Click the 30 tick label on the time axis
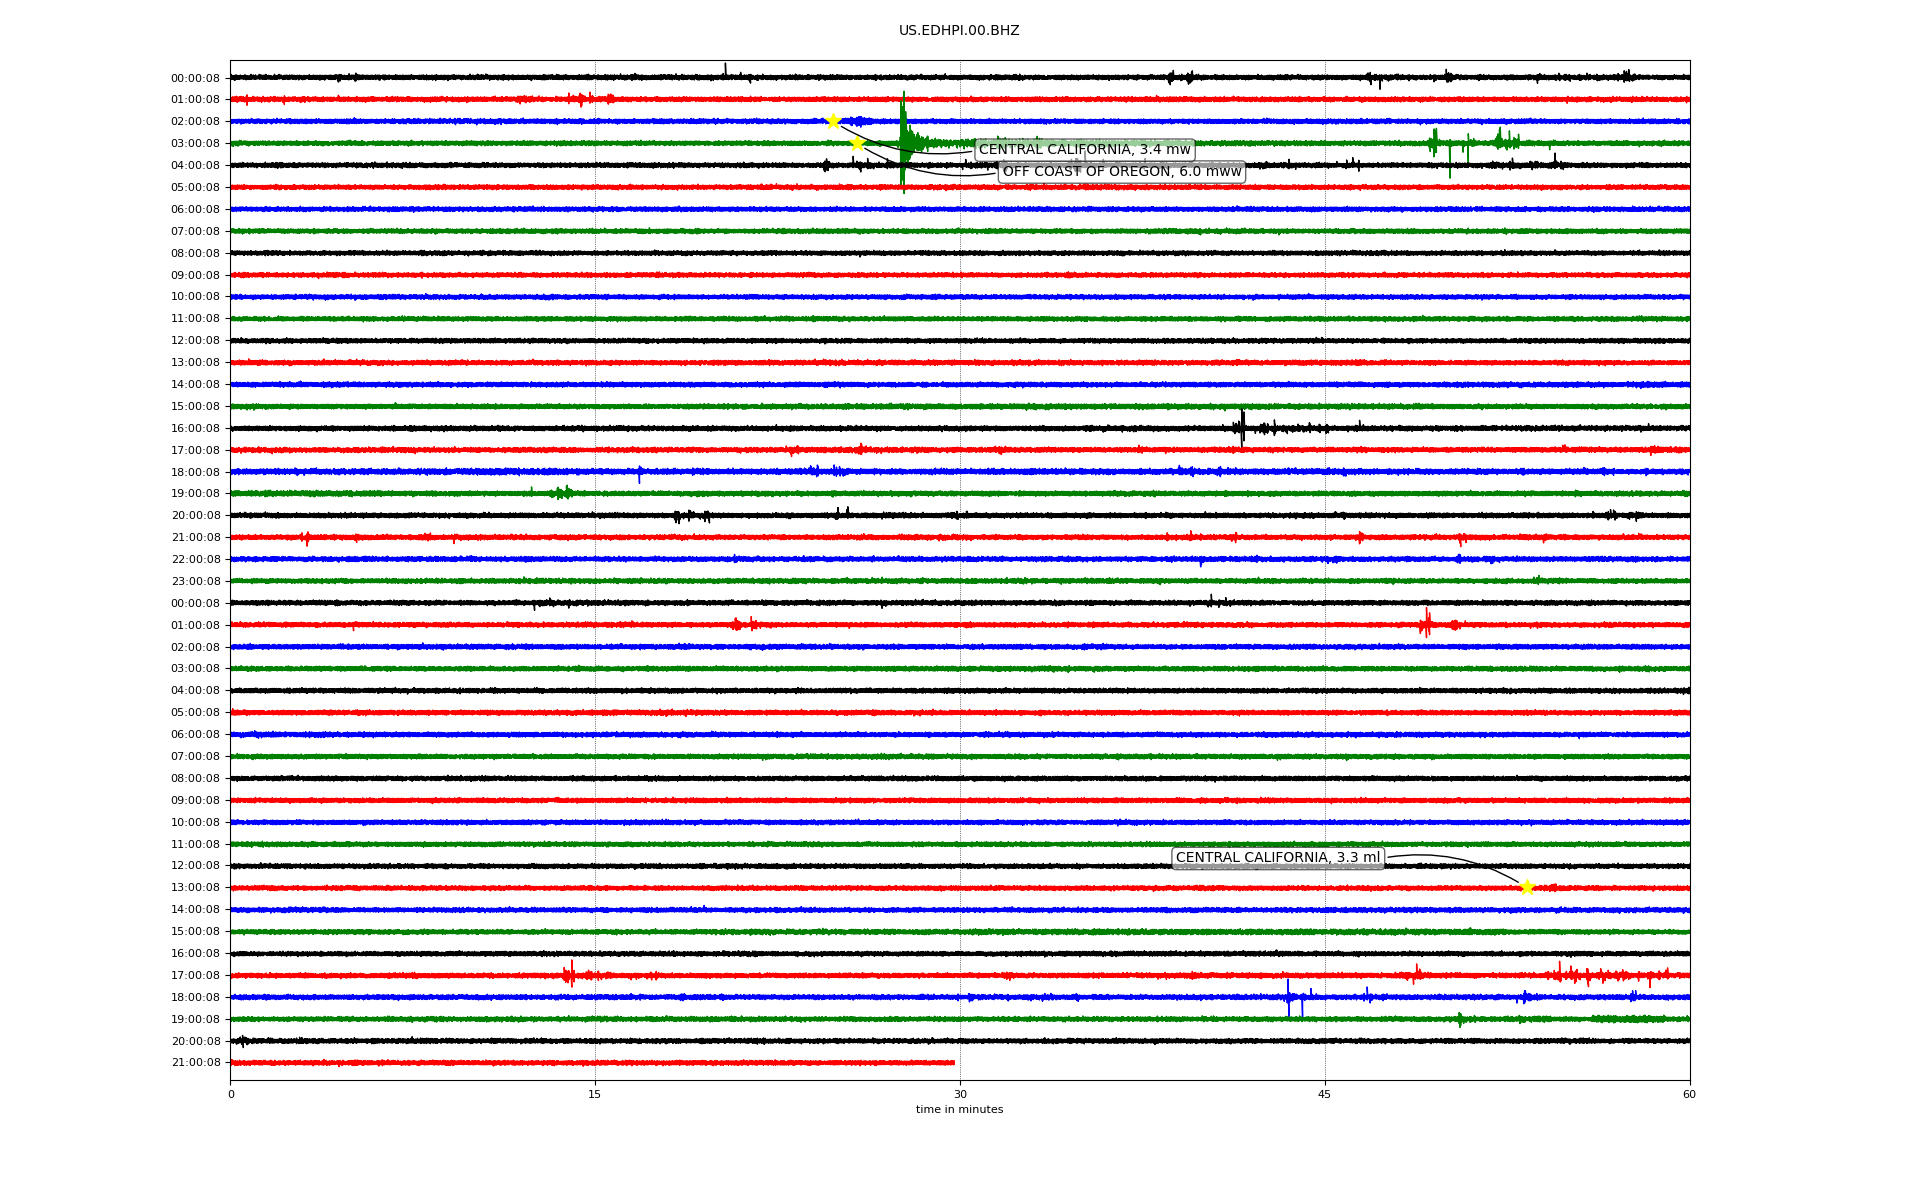This screenshot has height=1200, width=1920. point(960,1094)
